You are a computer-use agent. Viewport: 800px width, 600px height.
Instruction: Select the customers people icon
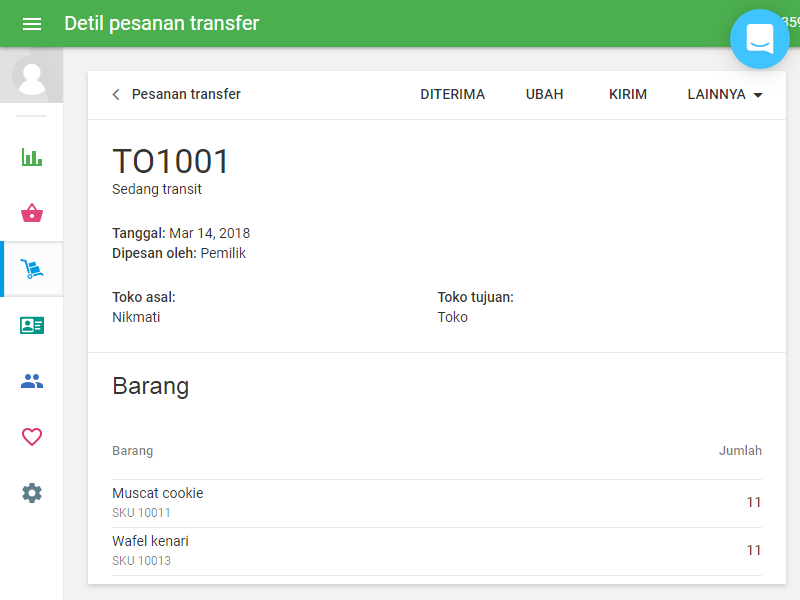tap(31, 381)
